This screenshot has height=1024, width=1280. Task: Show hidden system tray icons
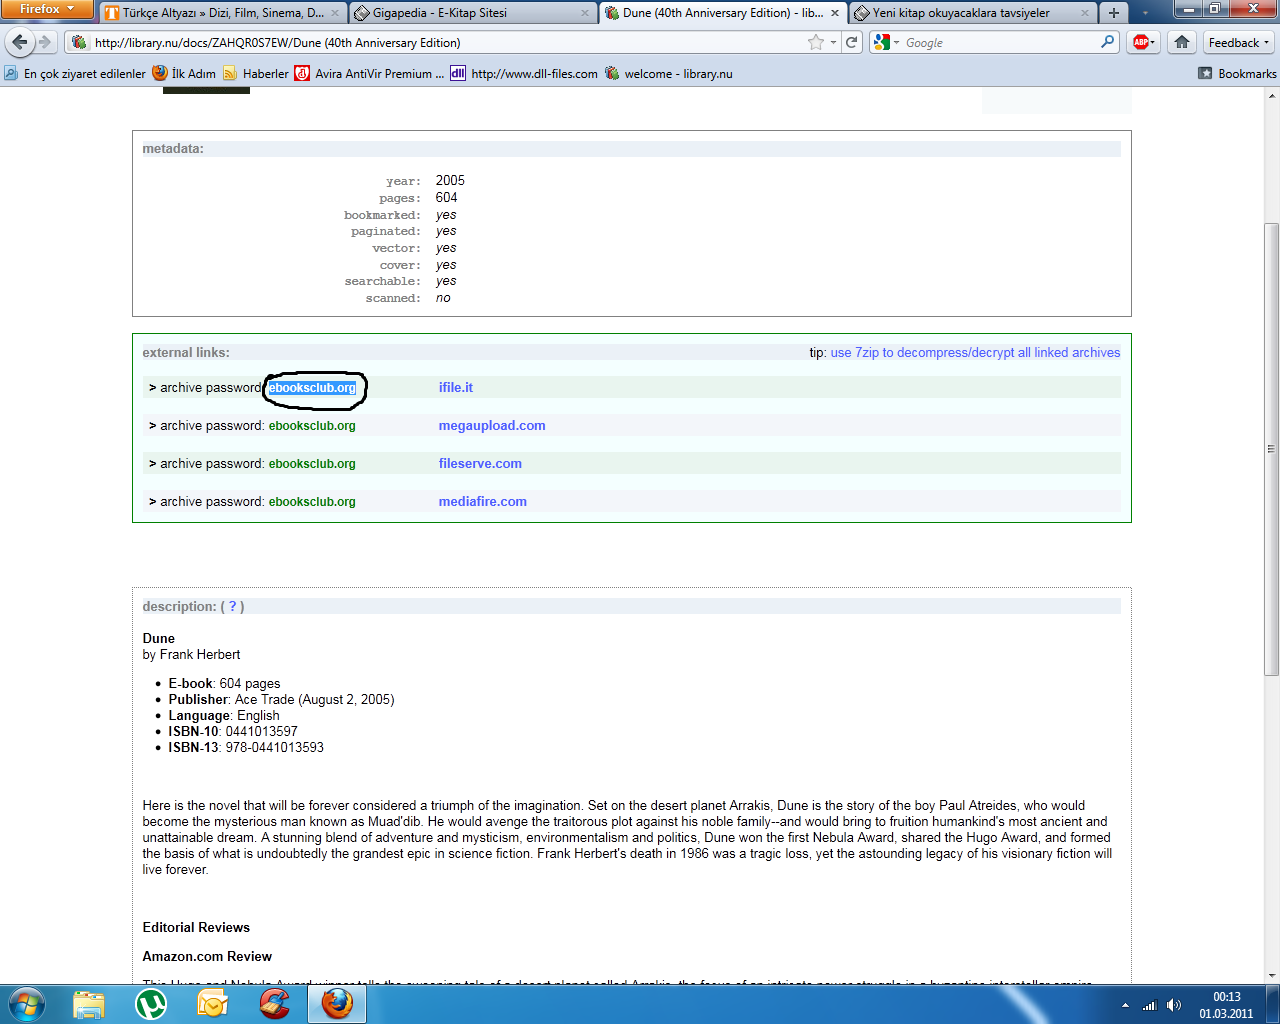1125,1005
